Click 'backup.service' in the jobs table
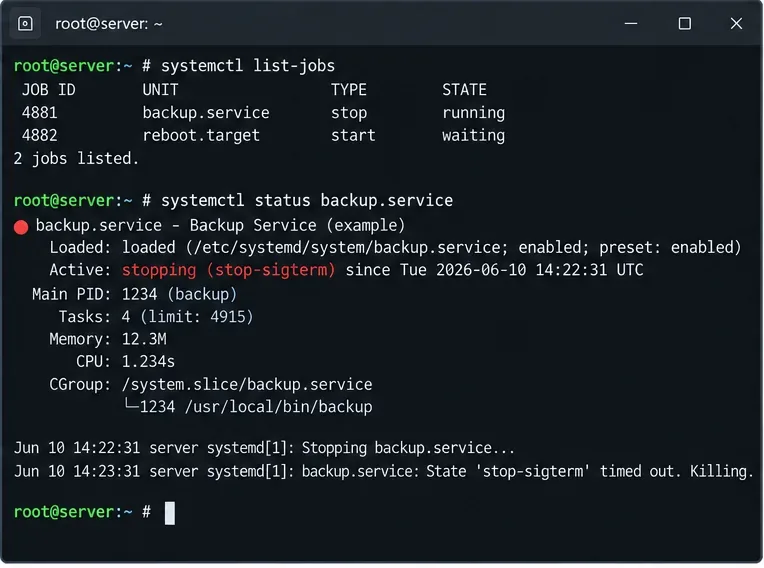Image resolution: width=764 pixels, height=568 pixels. click(206, 113)
